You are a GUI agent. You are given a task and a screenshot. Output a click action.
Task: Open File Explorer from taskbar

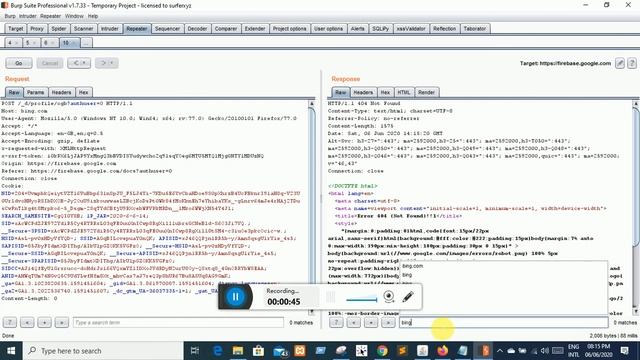point(238,351)
